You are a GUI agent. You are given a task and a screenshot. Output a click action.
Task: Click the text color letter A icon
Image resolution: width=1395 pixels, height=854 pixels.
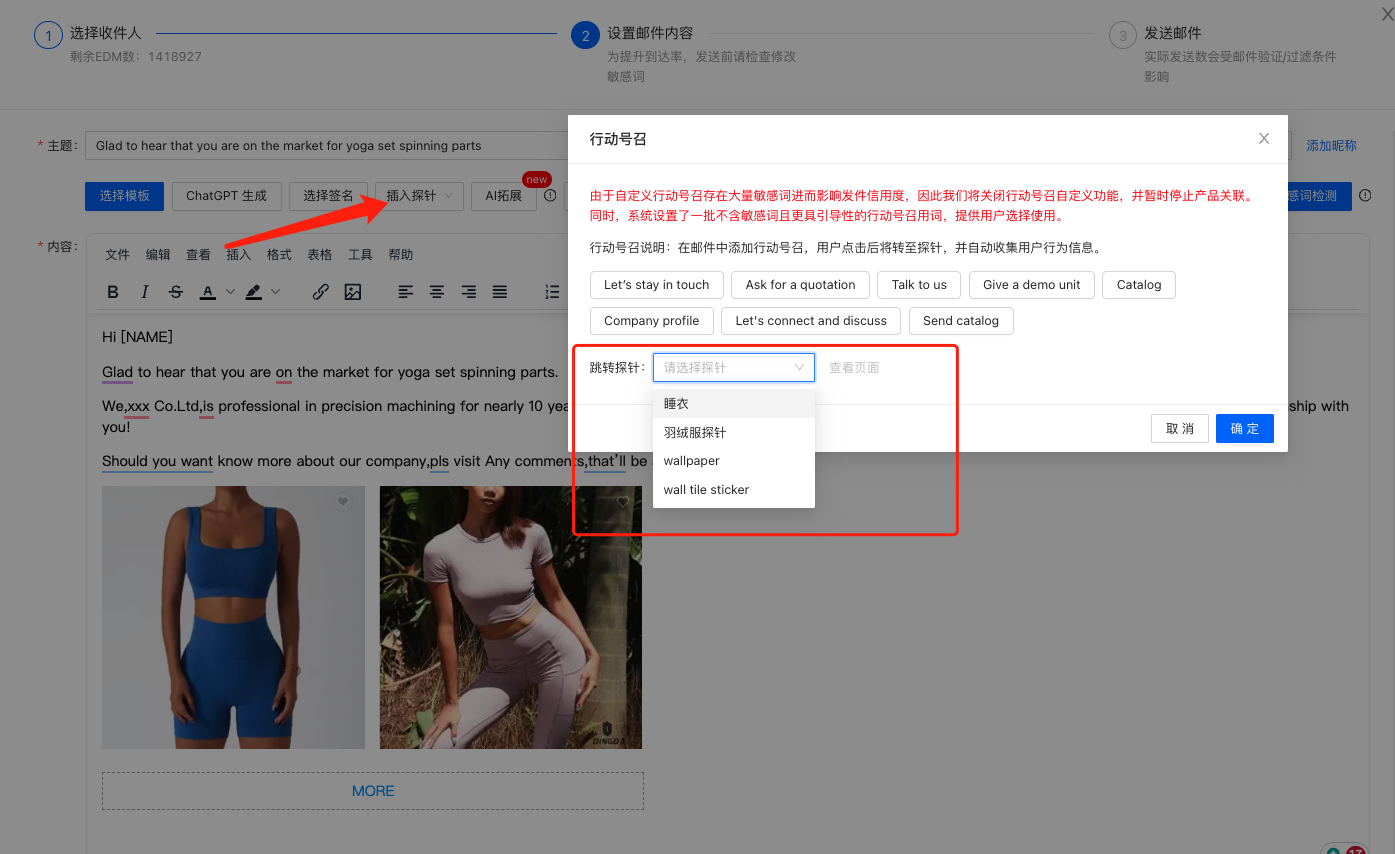pos(207,292)
